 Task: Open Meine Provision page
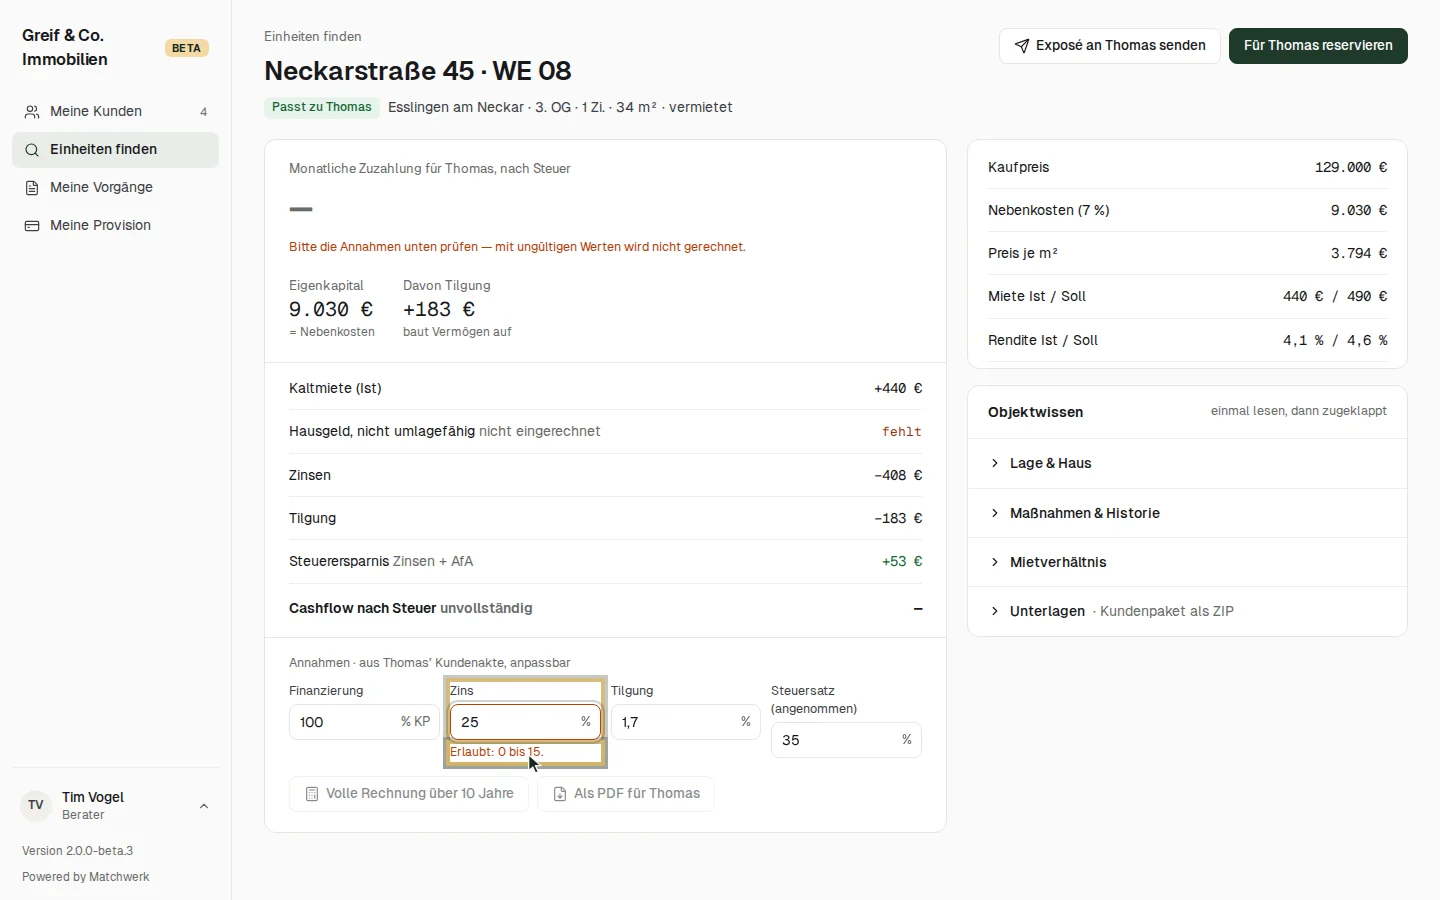pyautogui.click(x=115, y=226)
